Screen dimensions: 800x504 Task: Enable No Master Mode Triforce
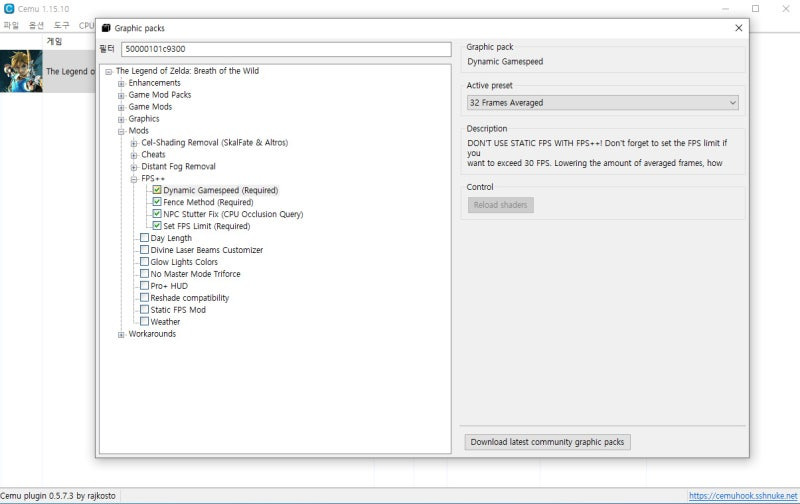[x=144, y=273]
